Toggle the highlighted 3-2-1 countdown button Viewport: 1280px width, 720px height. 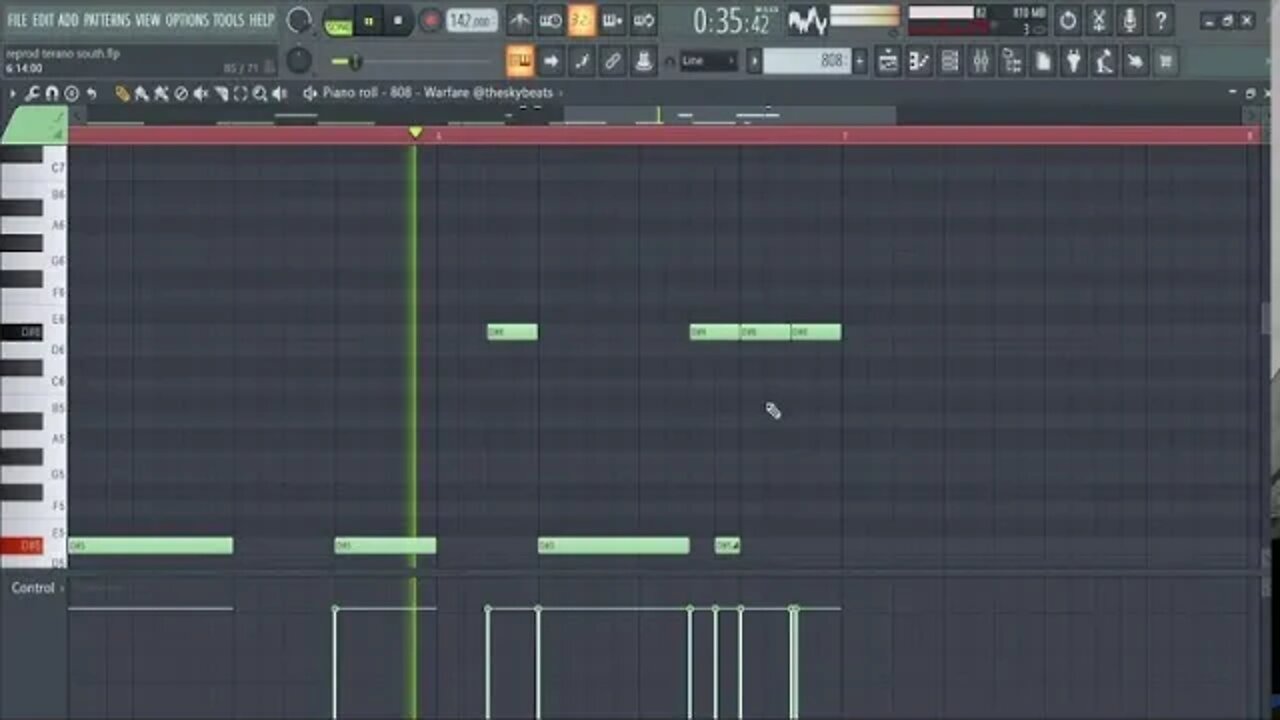coord(582,20)
